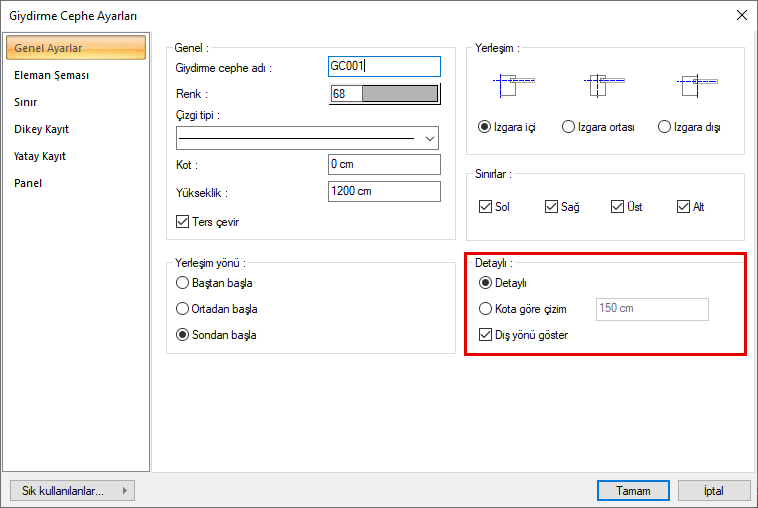
Task: Click the Renk gray color swatch
Action: [x=399, y=94]
